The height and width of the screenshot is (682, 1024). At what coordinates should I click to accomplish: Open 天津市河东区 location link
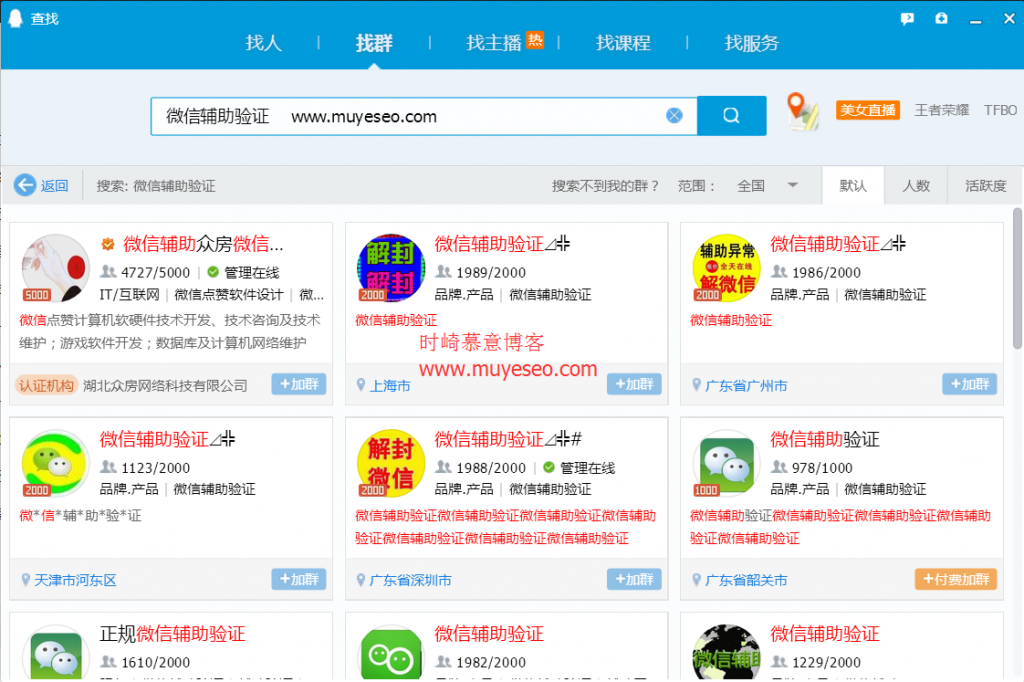click(75, 580)
